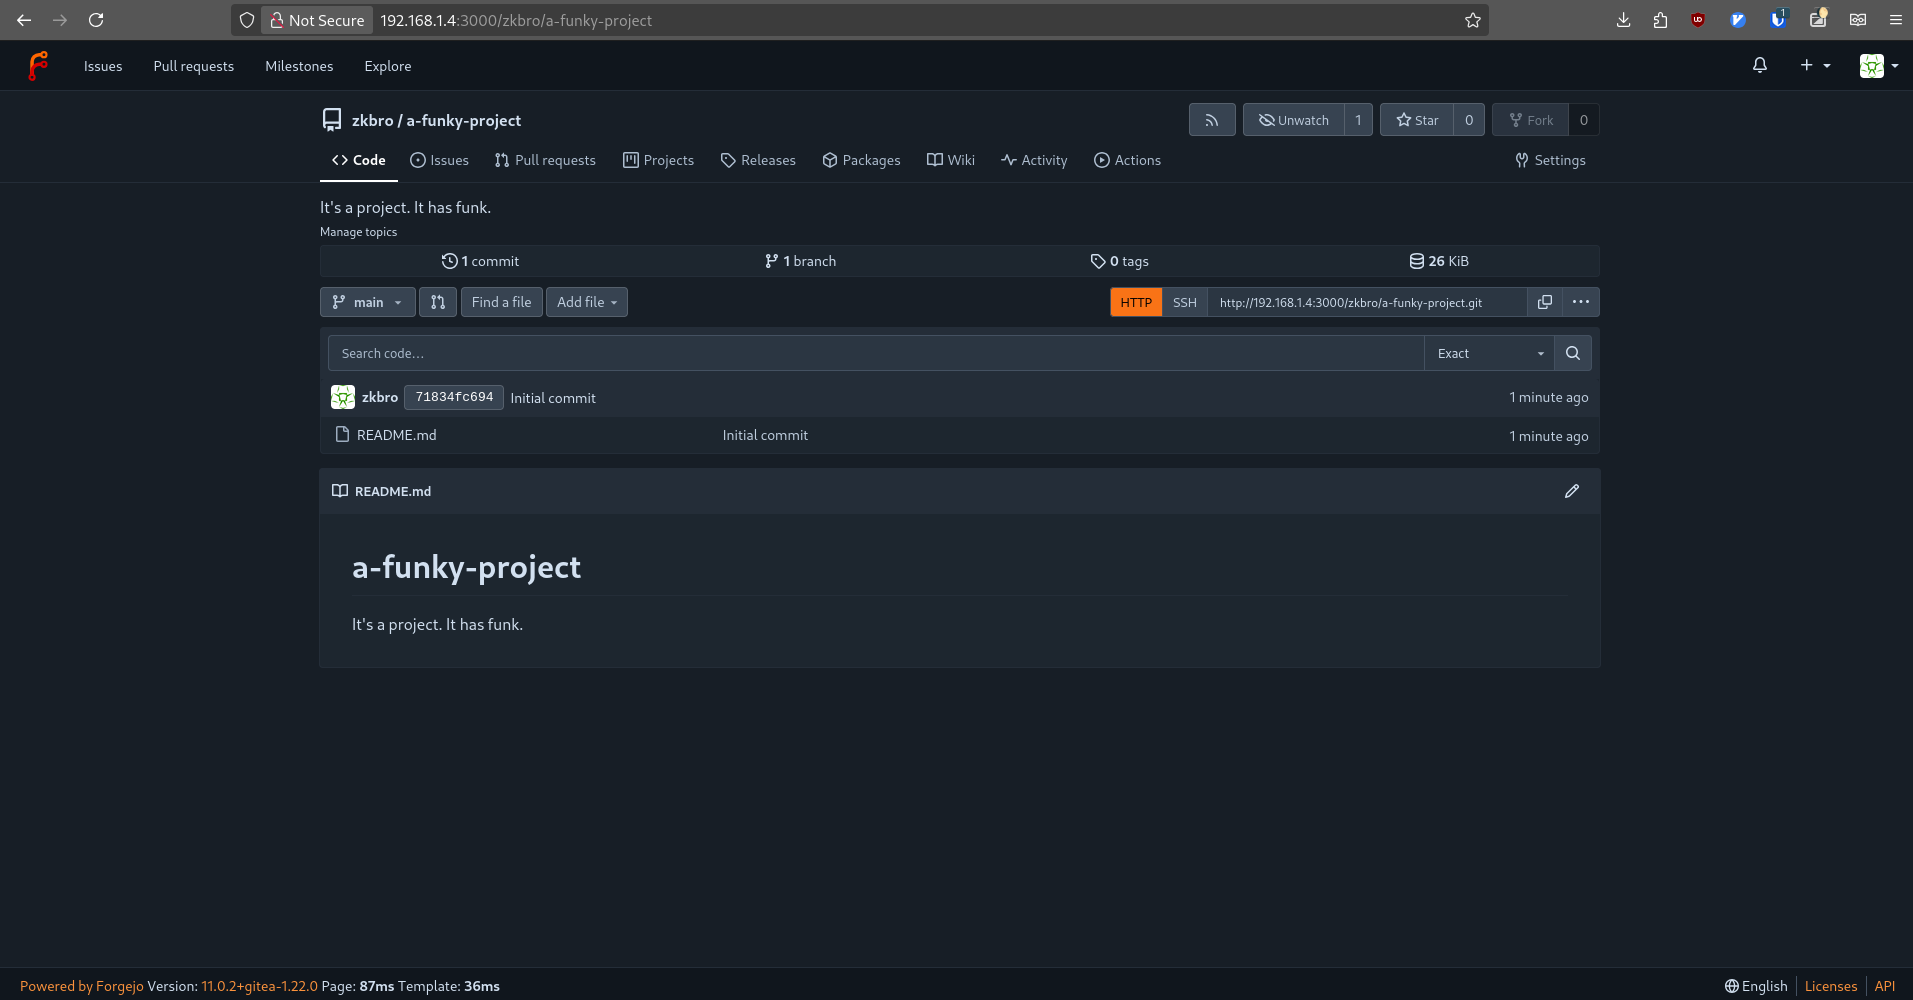Screen dimensions: 1913x1000
Task: Open the README.md file entry
Action: (396, 435)
